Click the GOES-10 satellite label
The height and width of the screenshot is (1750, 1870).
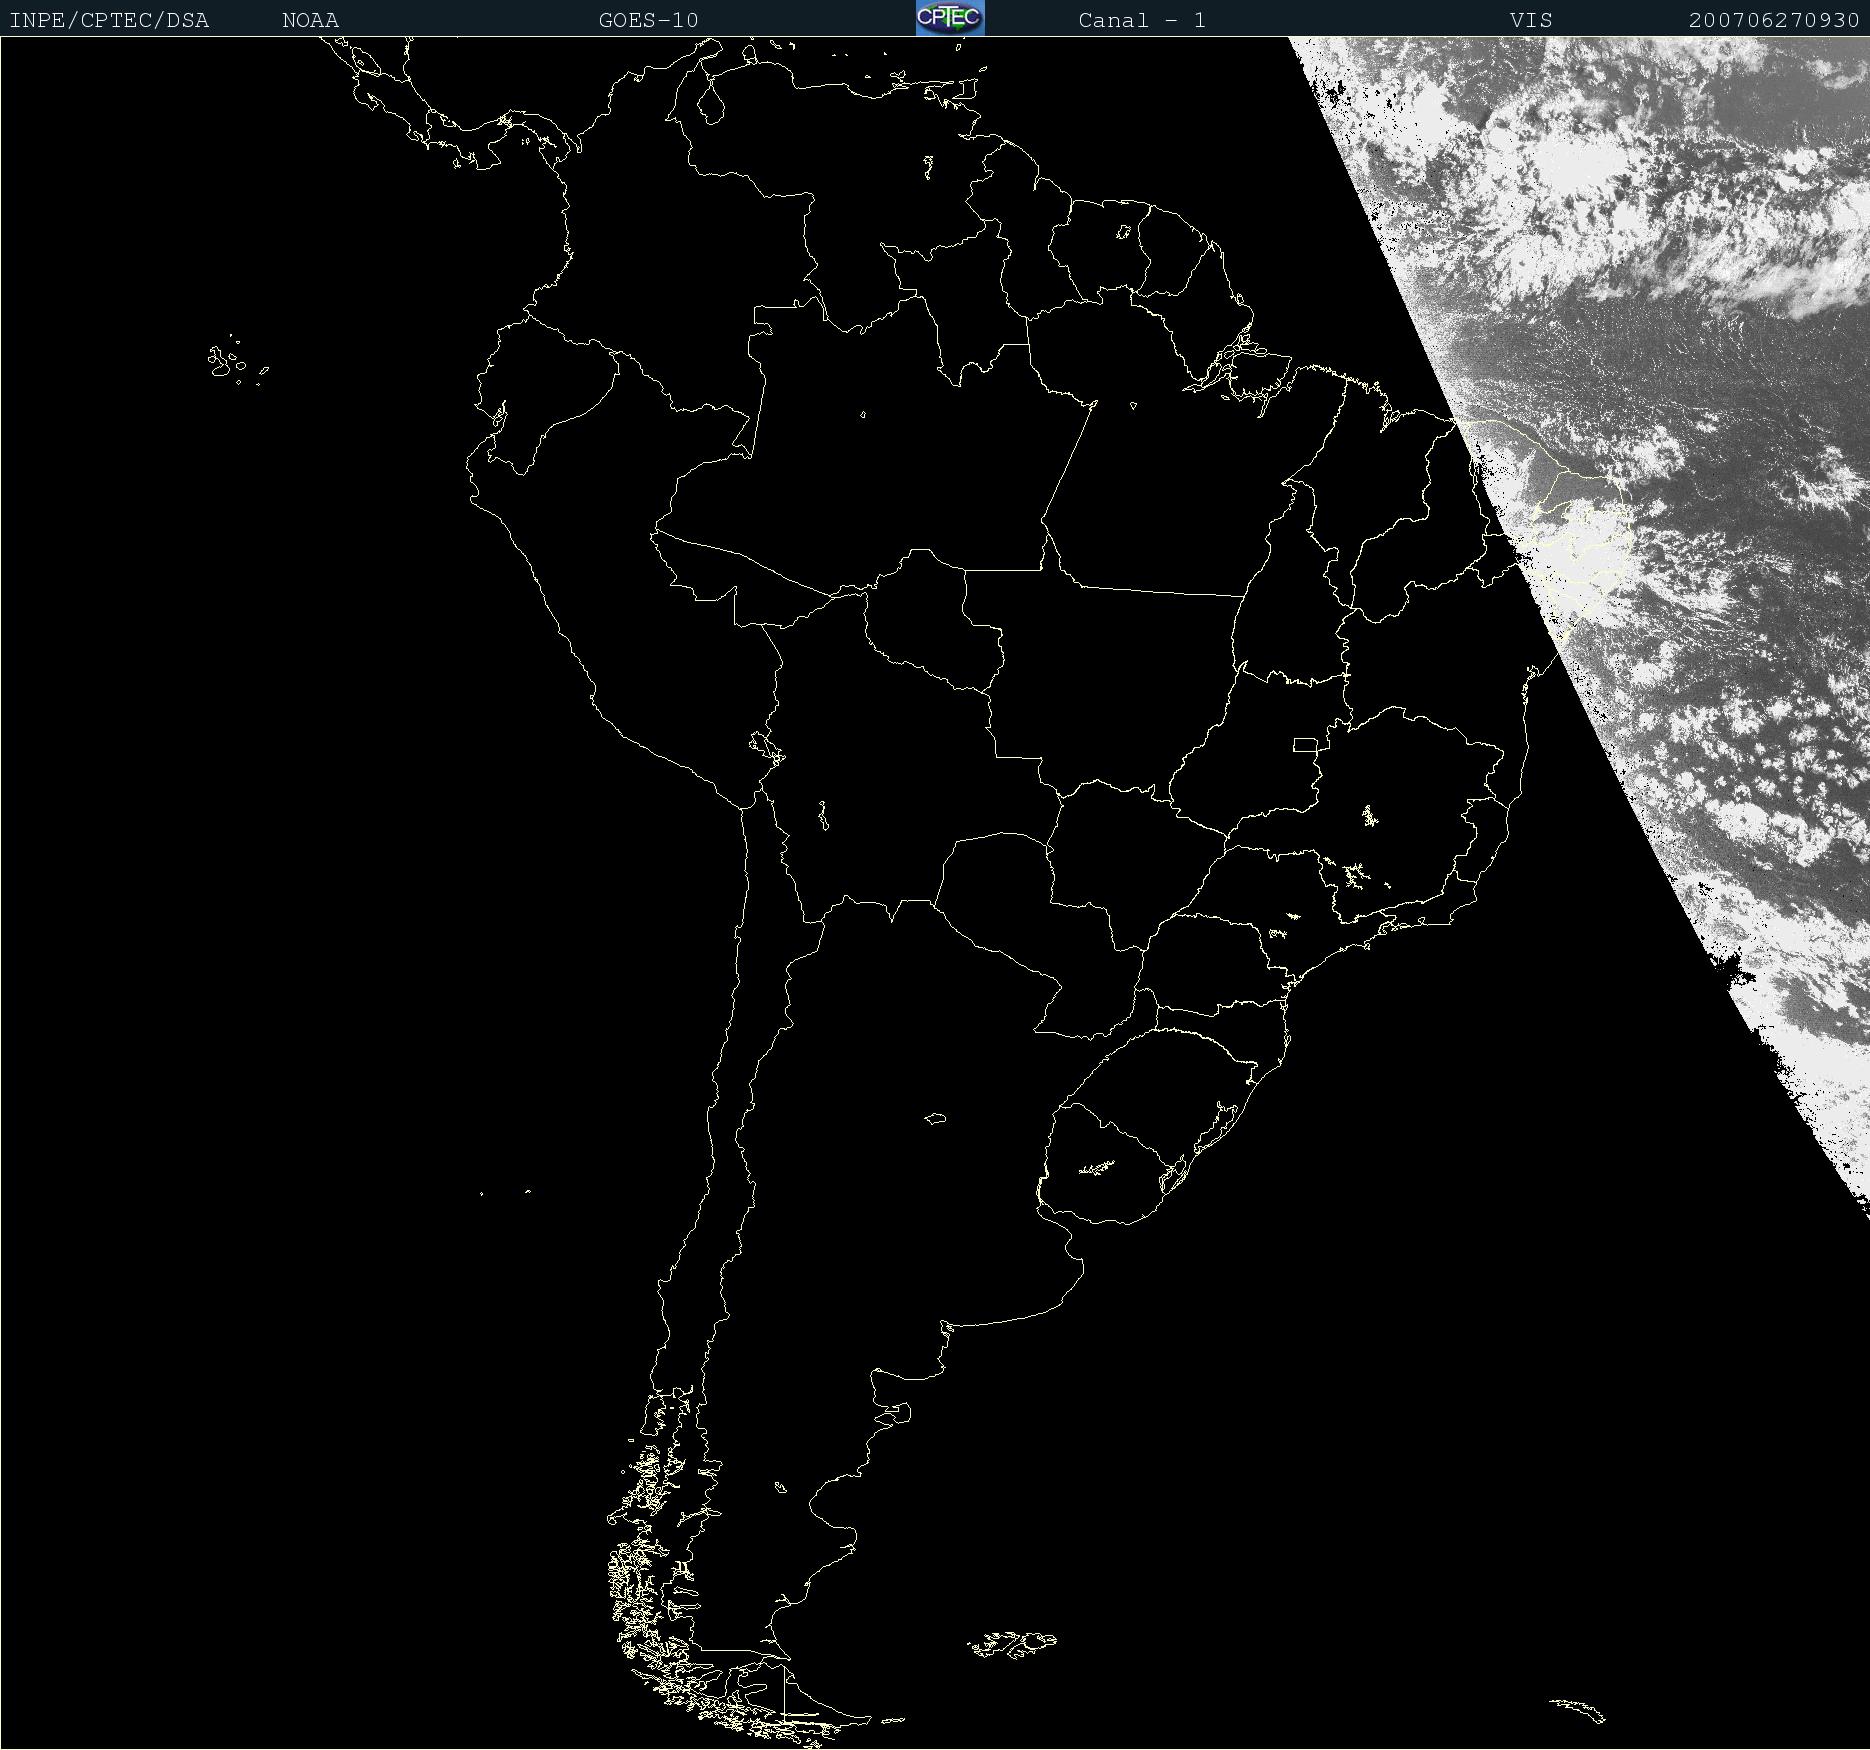pos(649,20)
